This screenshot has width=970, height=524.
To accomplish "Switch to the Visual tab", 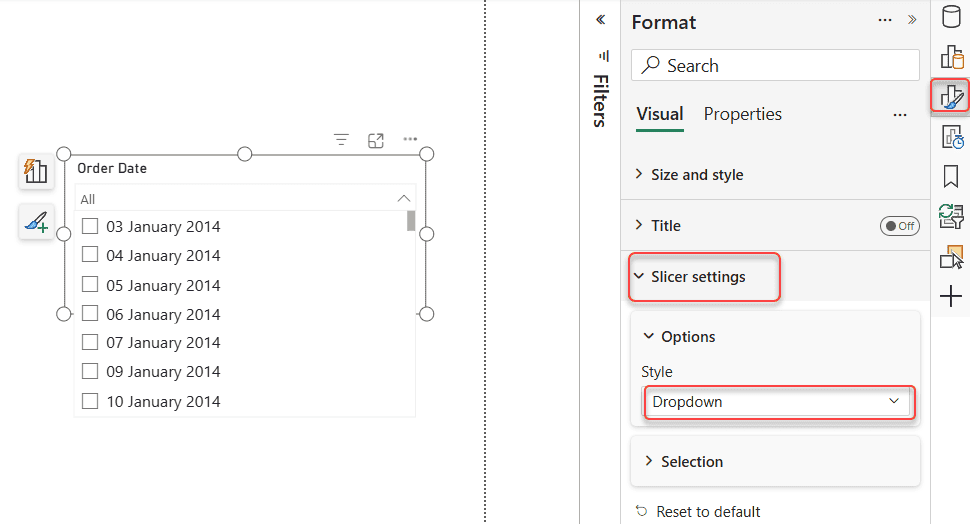I will pyautogui.click(x=659, y=114).
